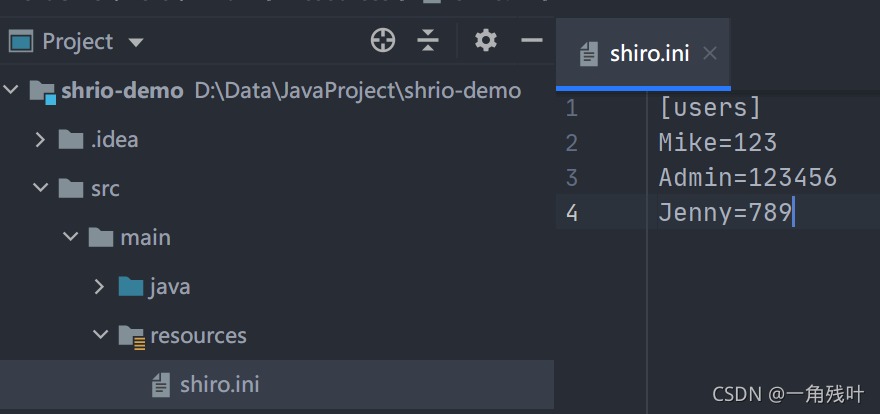
Task: Expand the java folder chevron
Action: click(99, 287)
